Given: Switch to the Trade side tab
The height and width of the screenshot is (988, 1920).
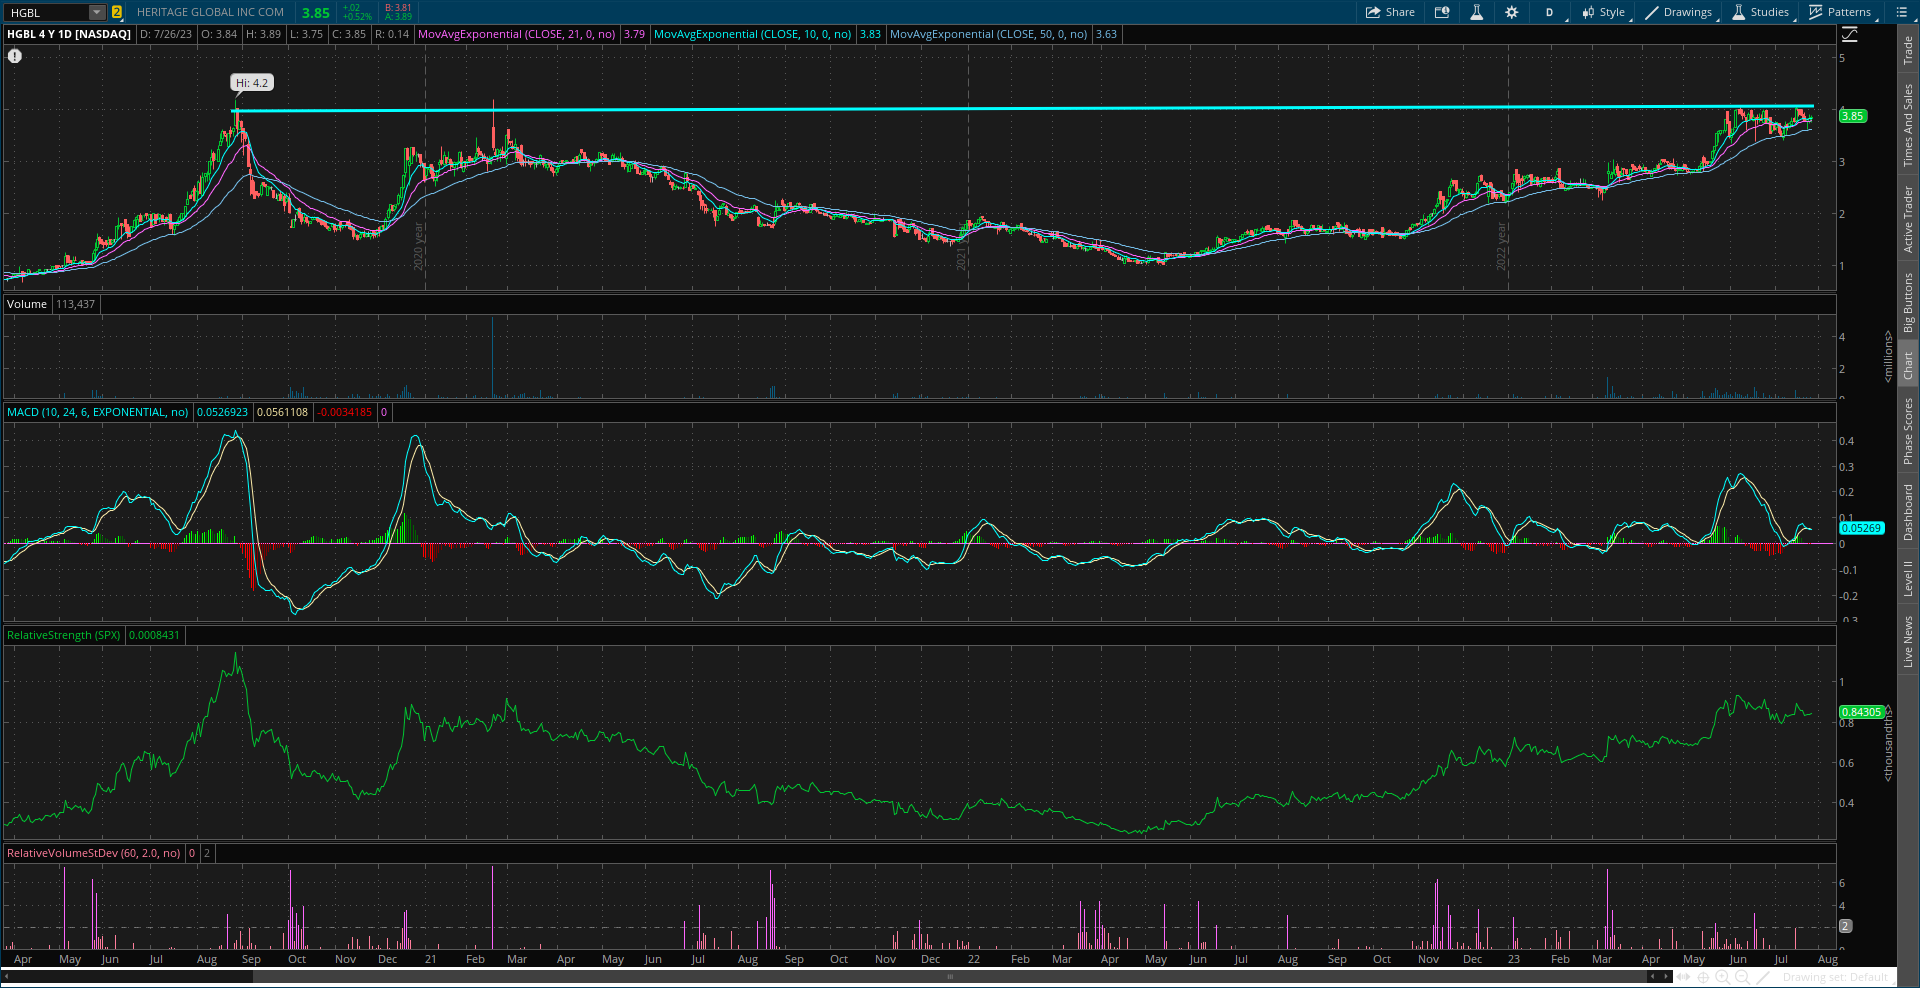Looking at the screenshot, I should tap(1908, 50).
